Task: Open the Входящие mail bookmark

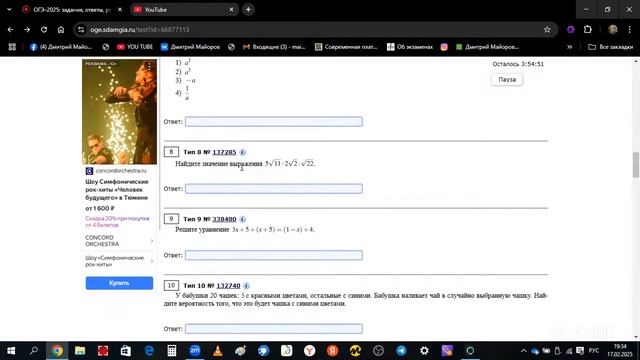Action: click(274, 47)
